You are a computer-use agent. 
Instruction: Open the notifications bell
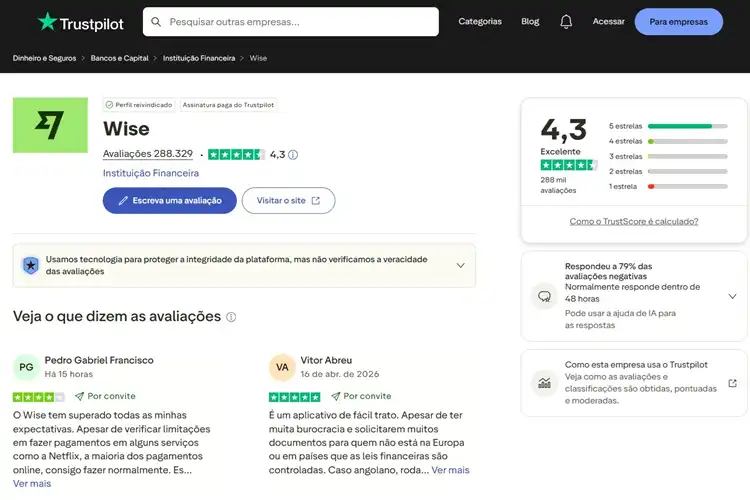pos(566,22)
